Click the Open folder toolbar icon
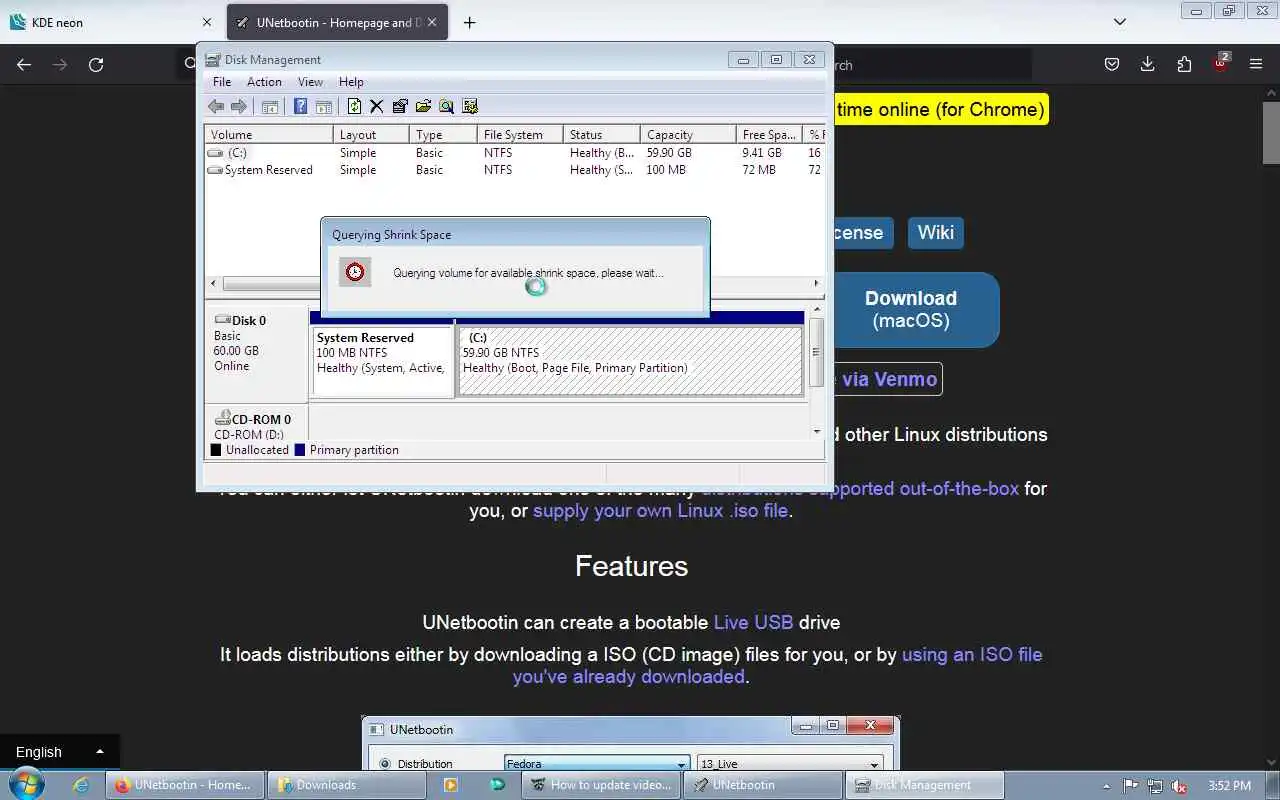 (x=423, y=107)
